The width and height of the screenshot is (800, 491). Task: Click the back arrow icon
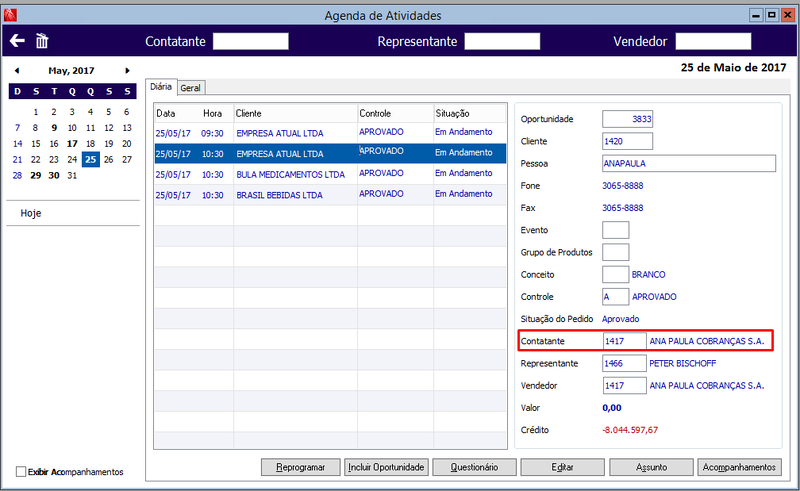(x=17, y=40)
